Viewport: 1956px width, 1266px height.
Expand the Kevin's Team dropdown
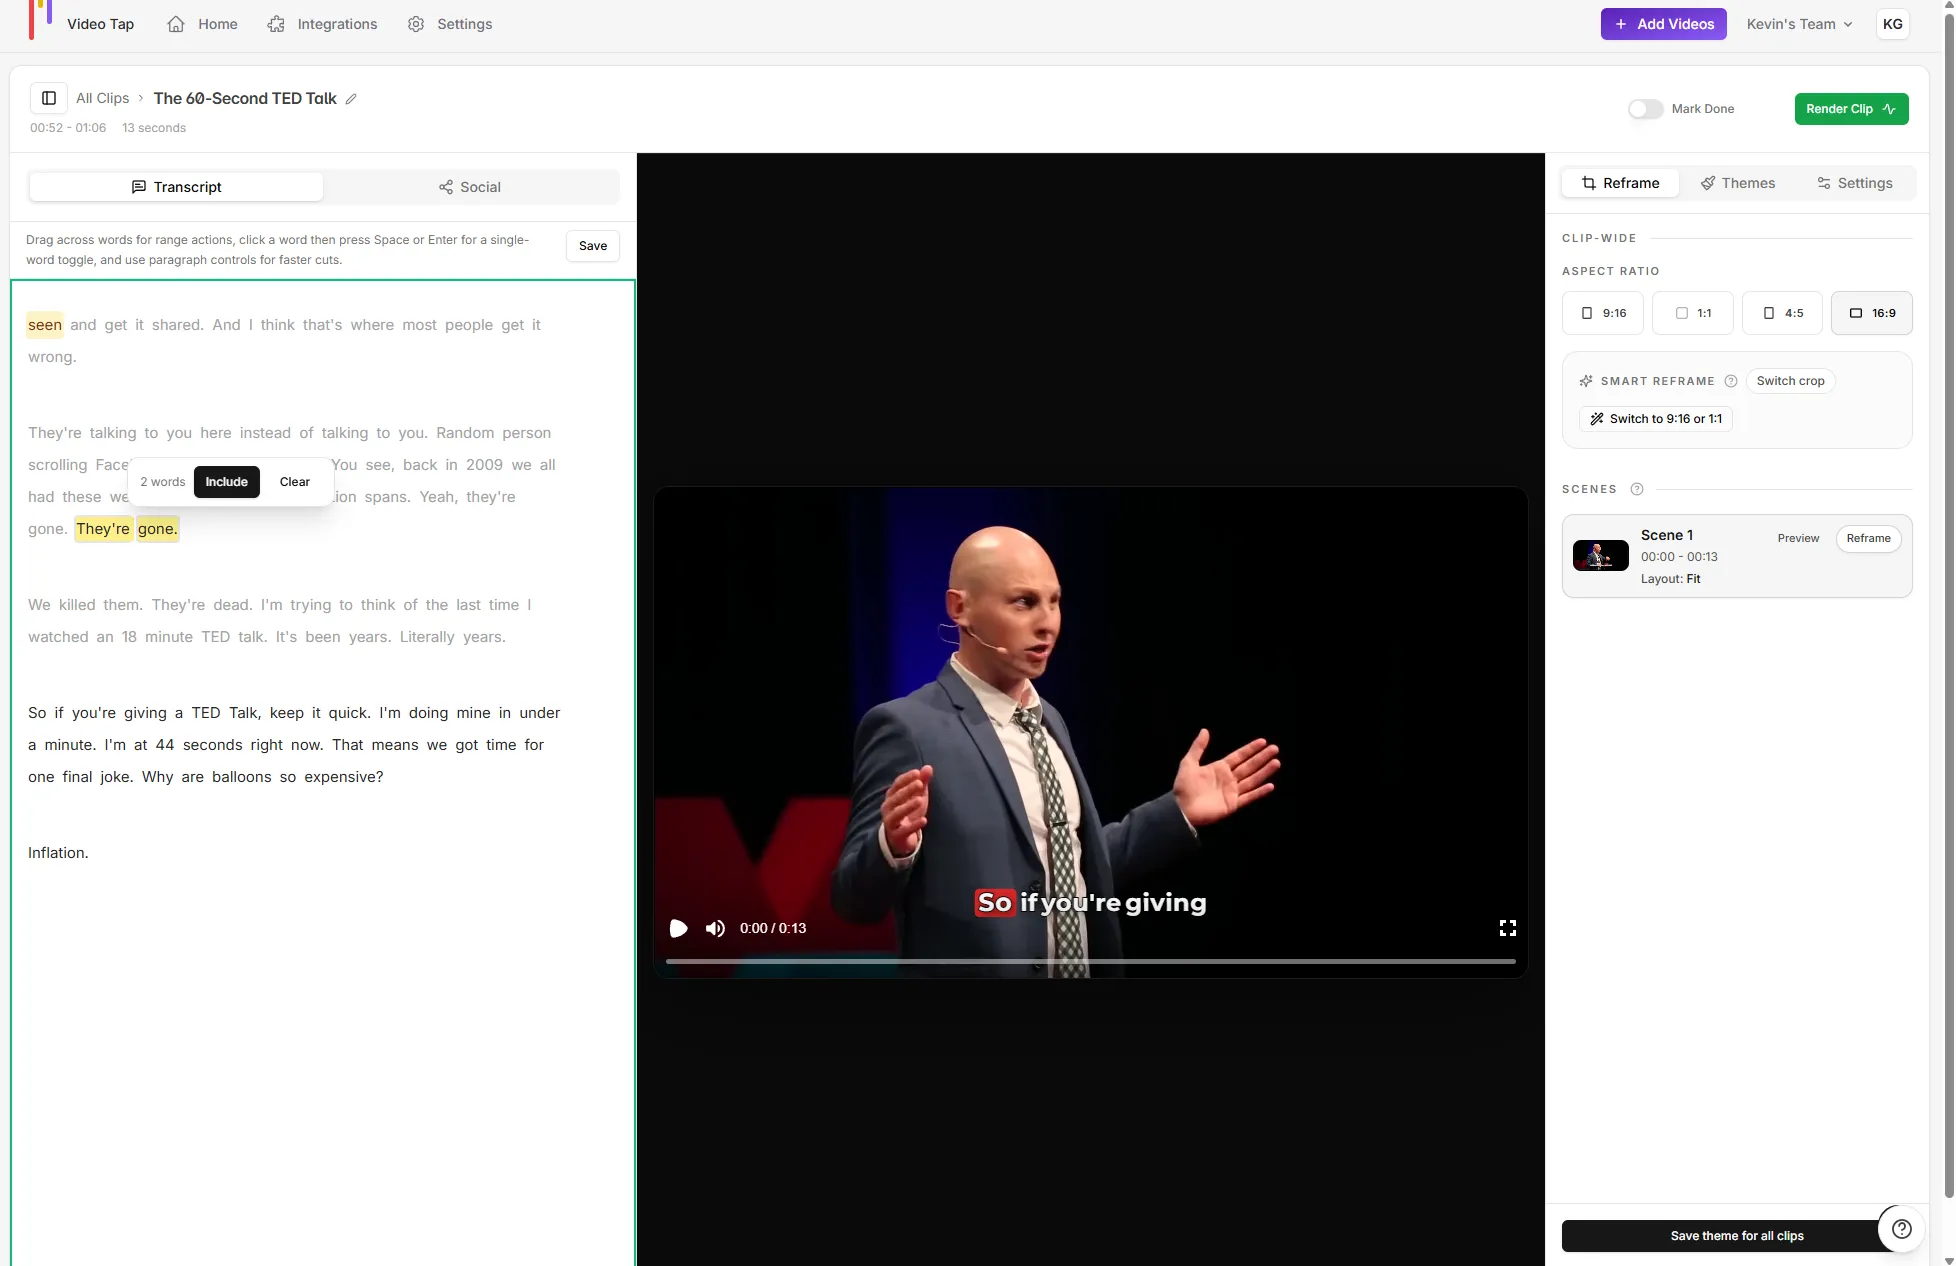click(x=1799, y=24)
